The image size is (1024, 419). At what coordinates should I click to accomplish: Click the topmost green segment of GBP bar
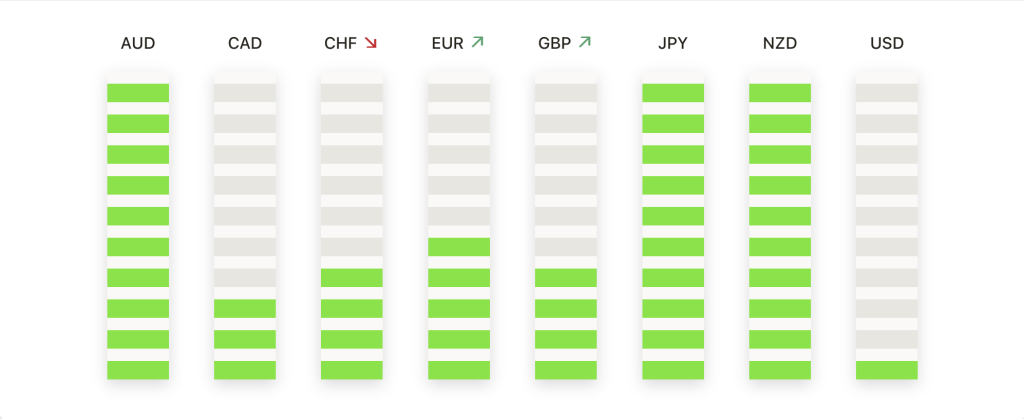(x=566, y=277)
